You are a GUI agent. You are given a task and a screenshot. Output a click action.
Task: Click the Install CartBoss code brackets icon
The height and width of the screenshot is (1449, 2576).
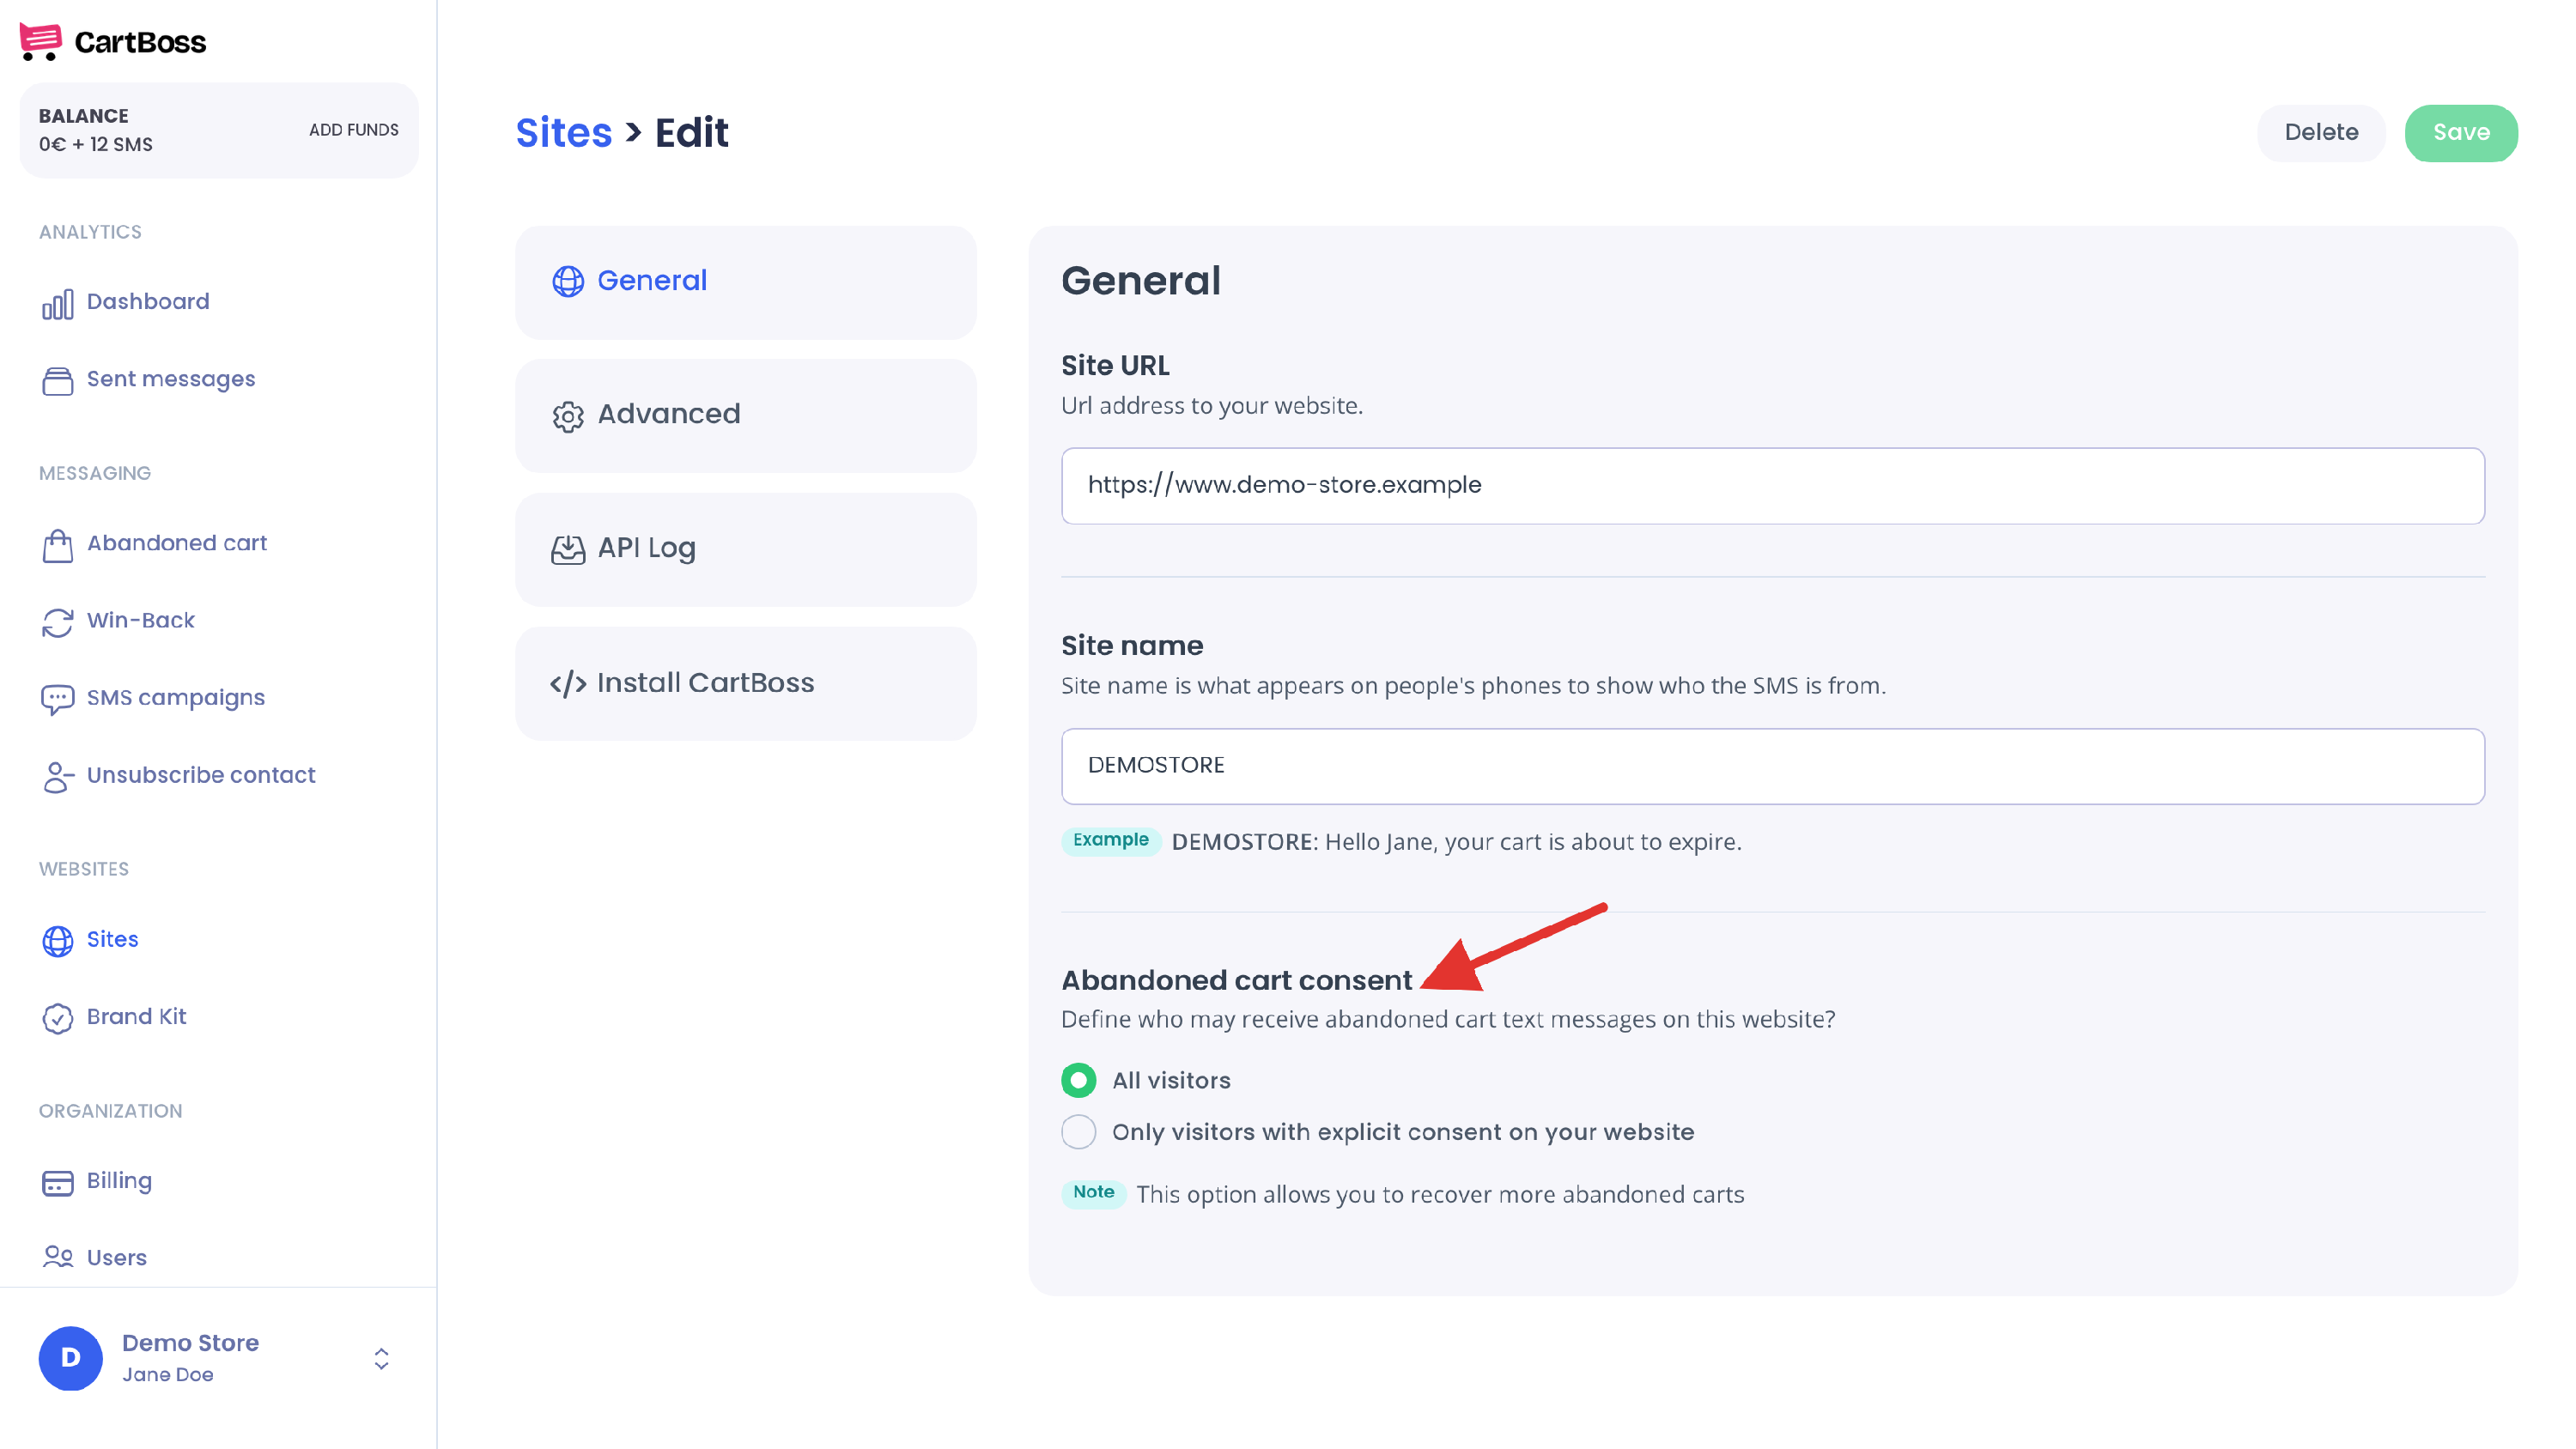point(568,684)
